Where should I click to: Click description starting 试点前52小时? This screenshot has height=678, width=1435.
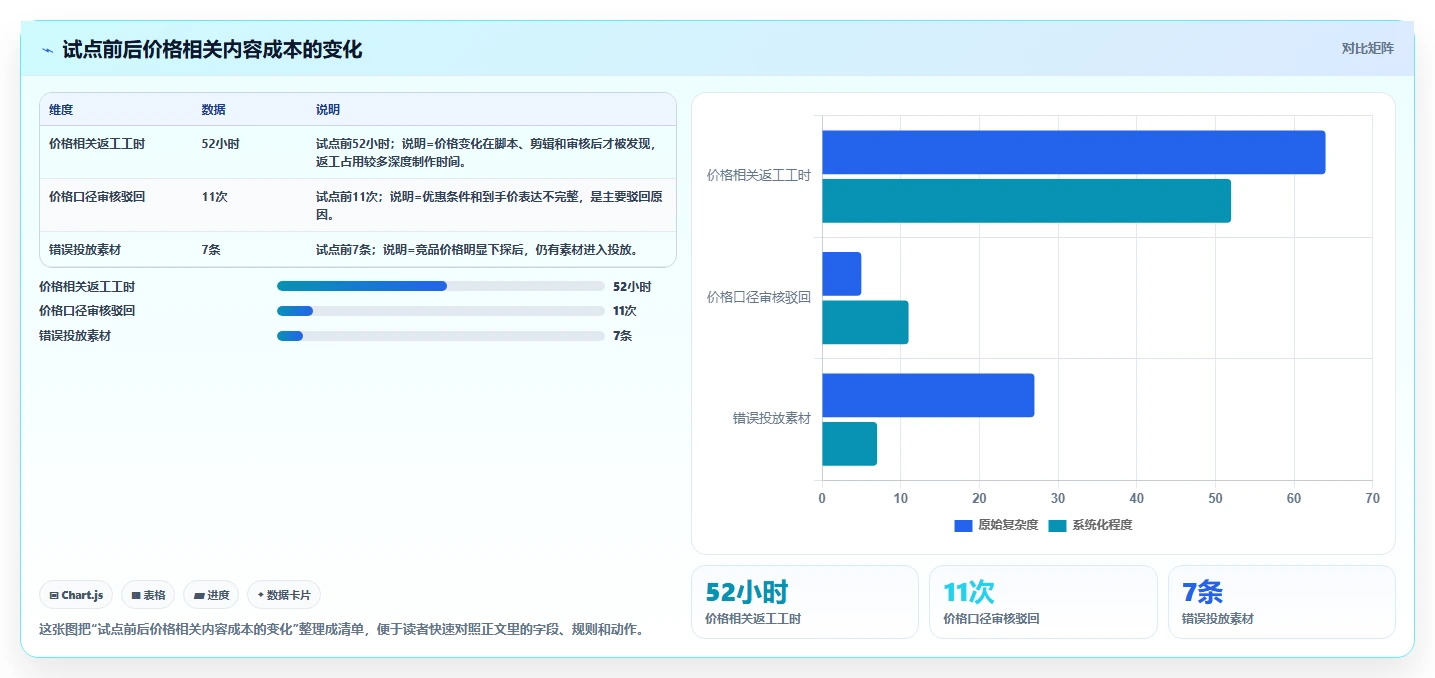[485, 153]
